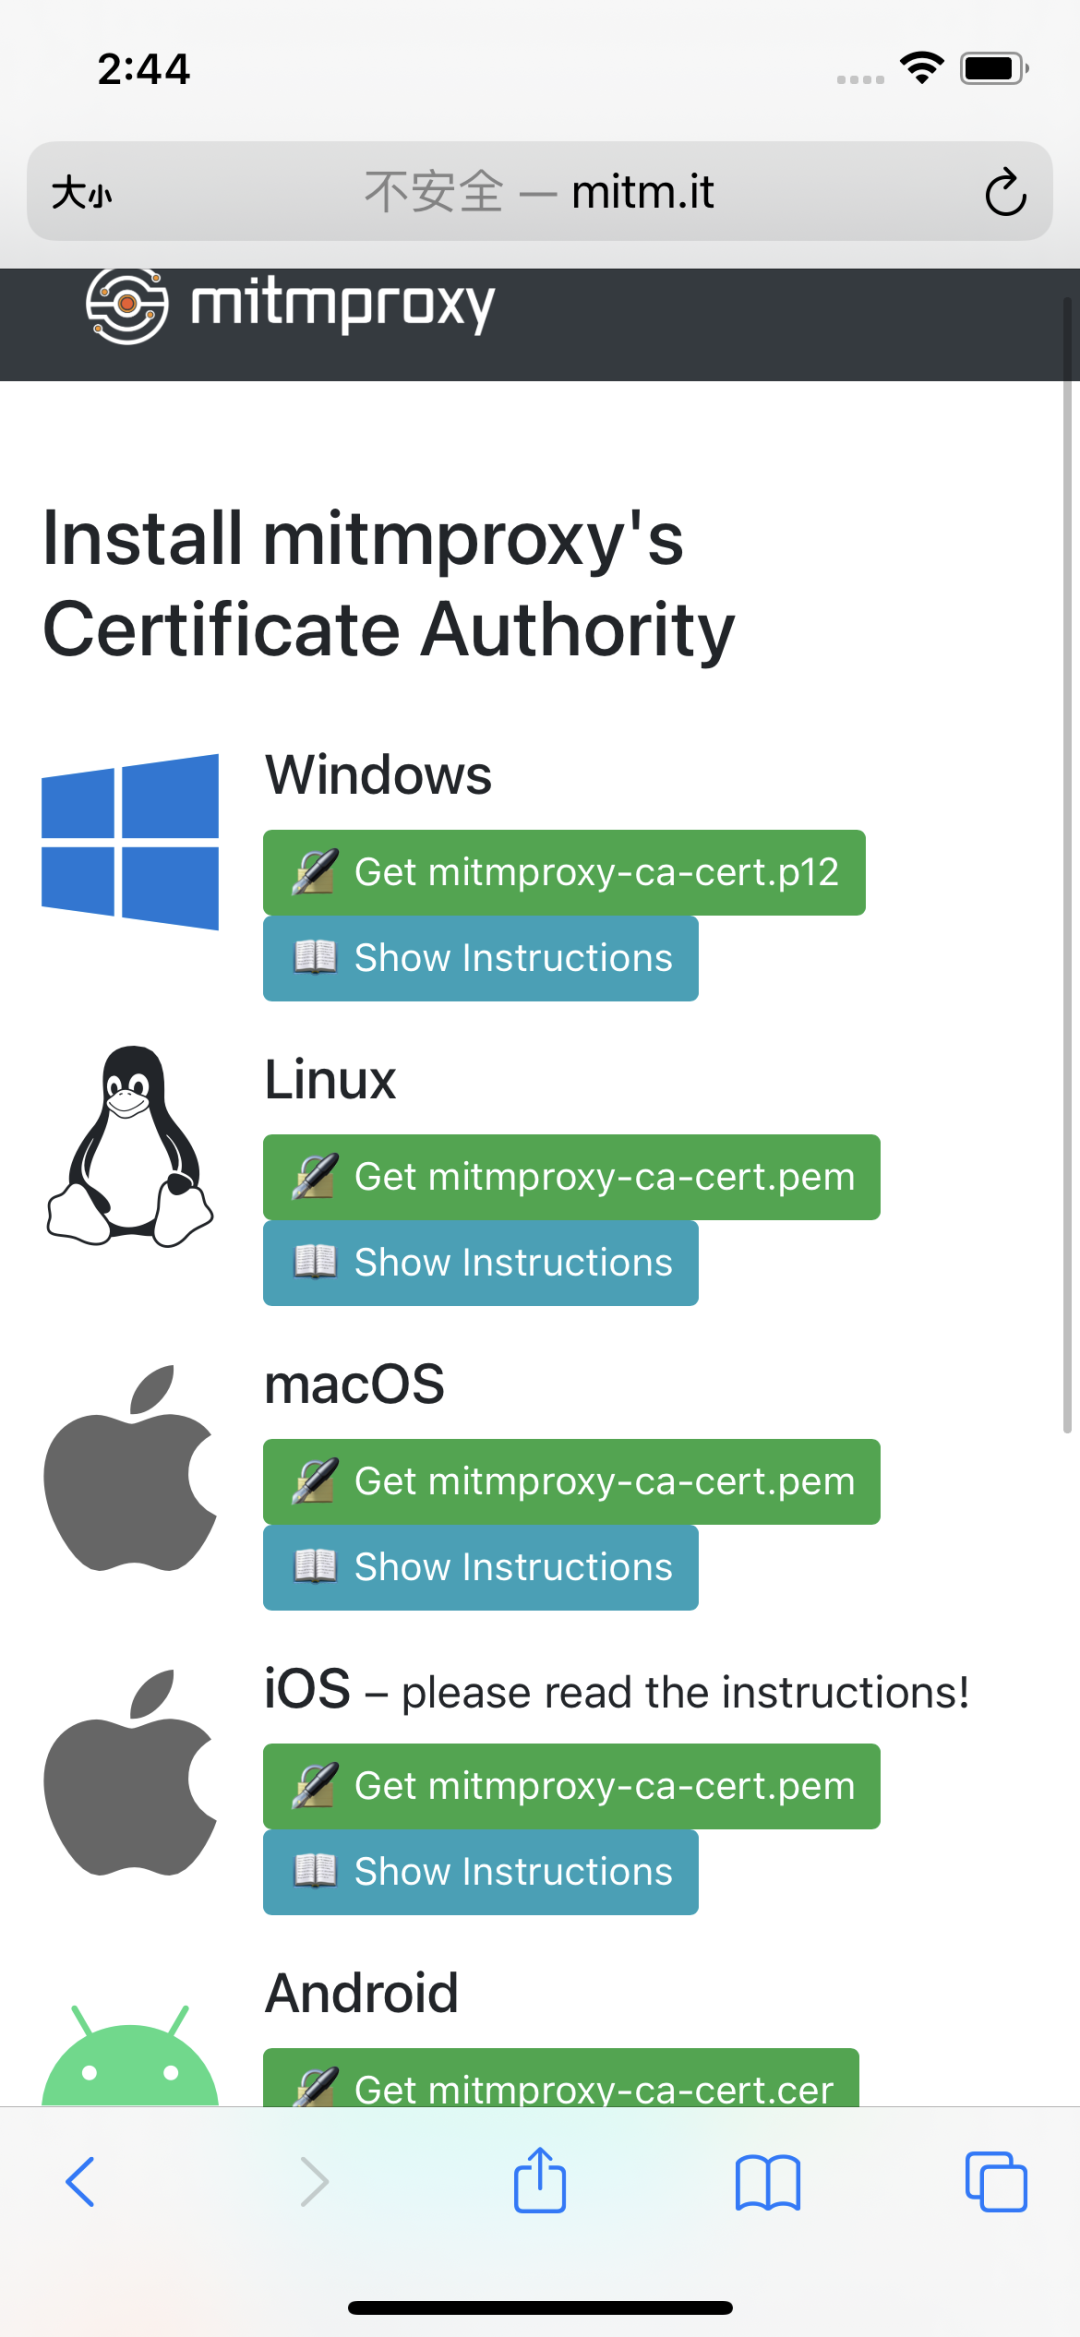Click the Android robot icon
This screenshot has height=2337, width=1080.
click(x=130, y=2056)
